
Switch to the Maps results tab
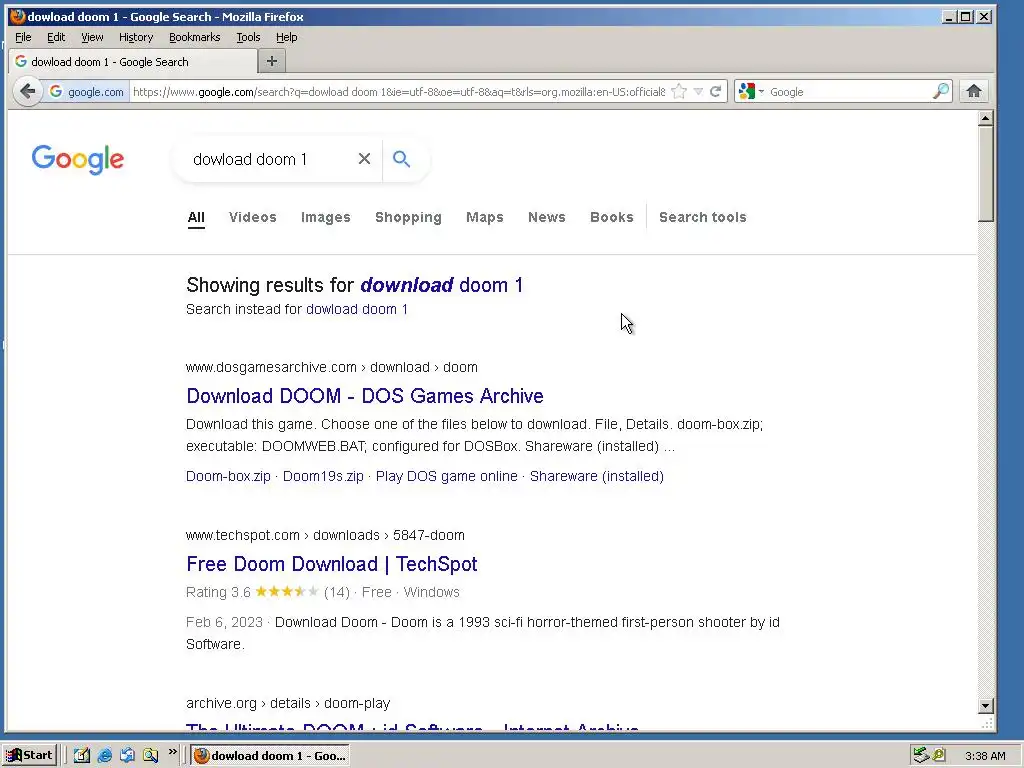point(485,217)
